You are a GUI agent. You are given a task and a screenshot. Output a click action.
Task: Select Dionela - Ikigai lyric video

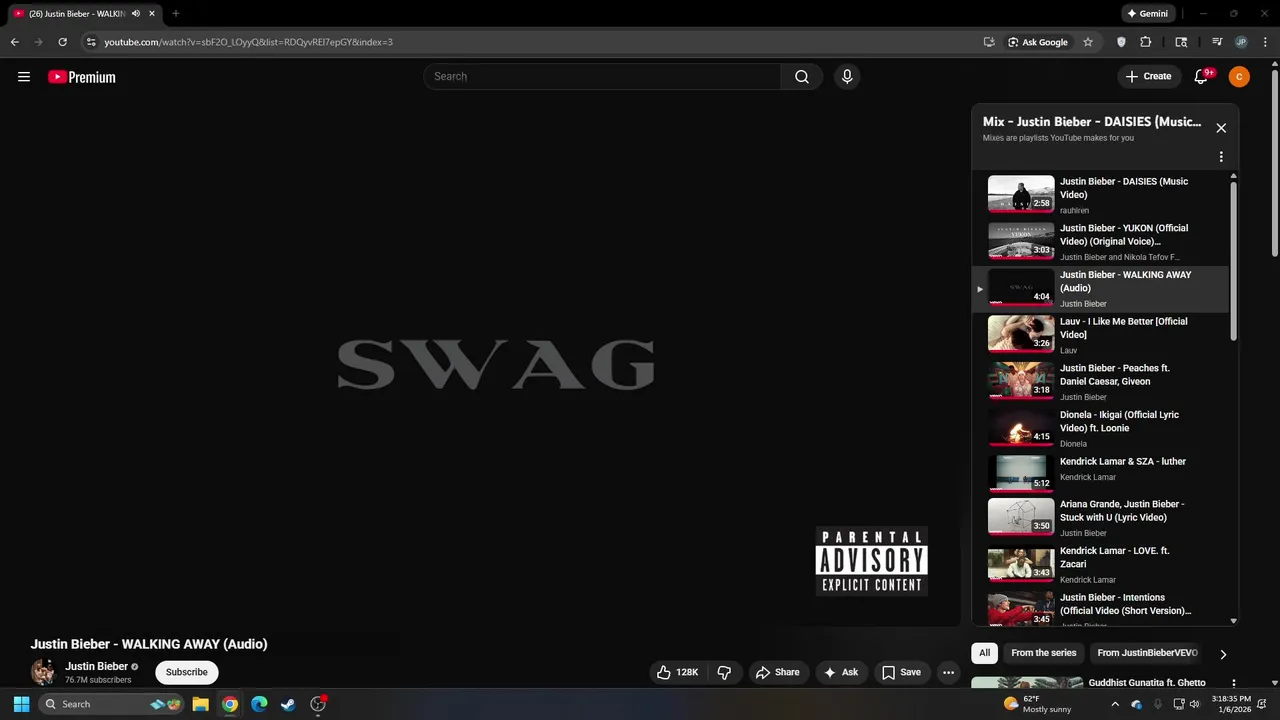(x=1100, y=428)
